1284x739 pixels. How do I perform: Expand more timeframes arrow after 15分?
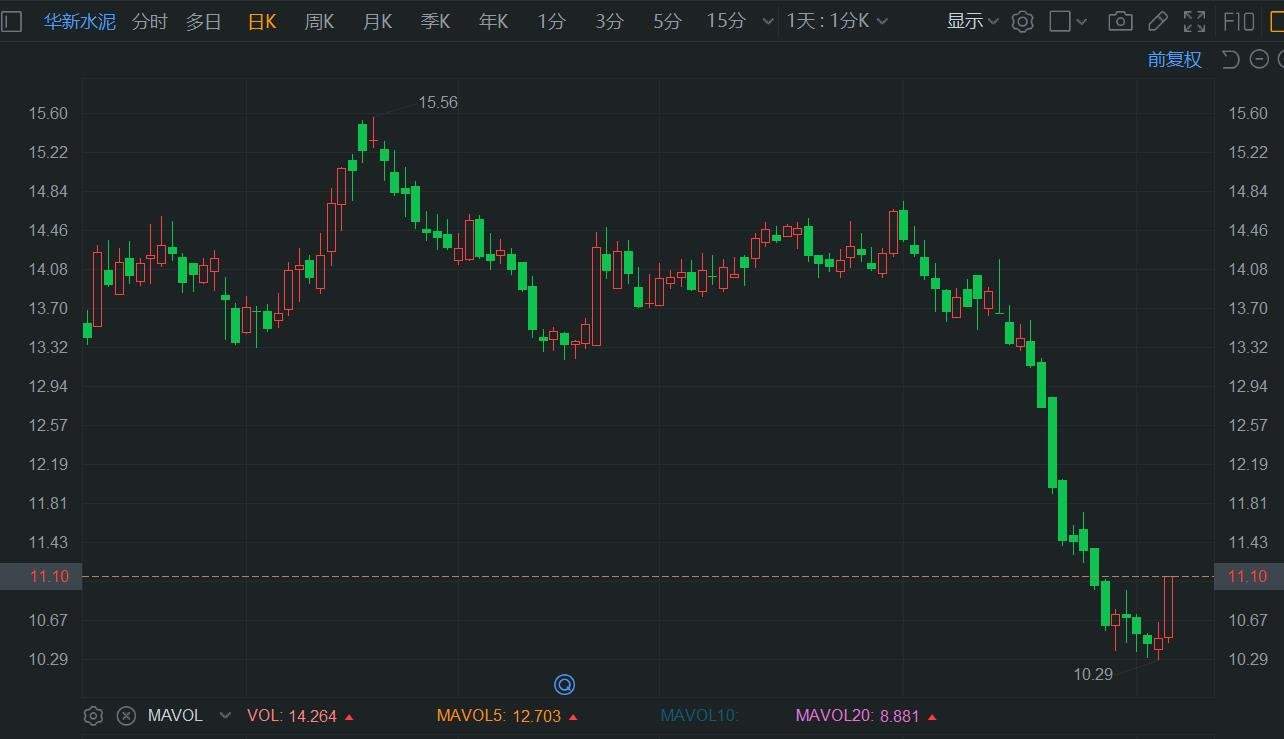coord(768,21)
